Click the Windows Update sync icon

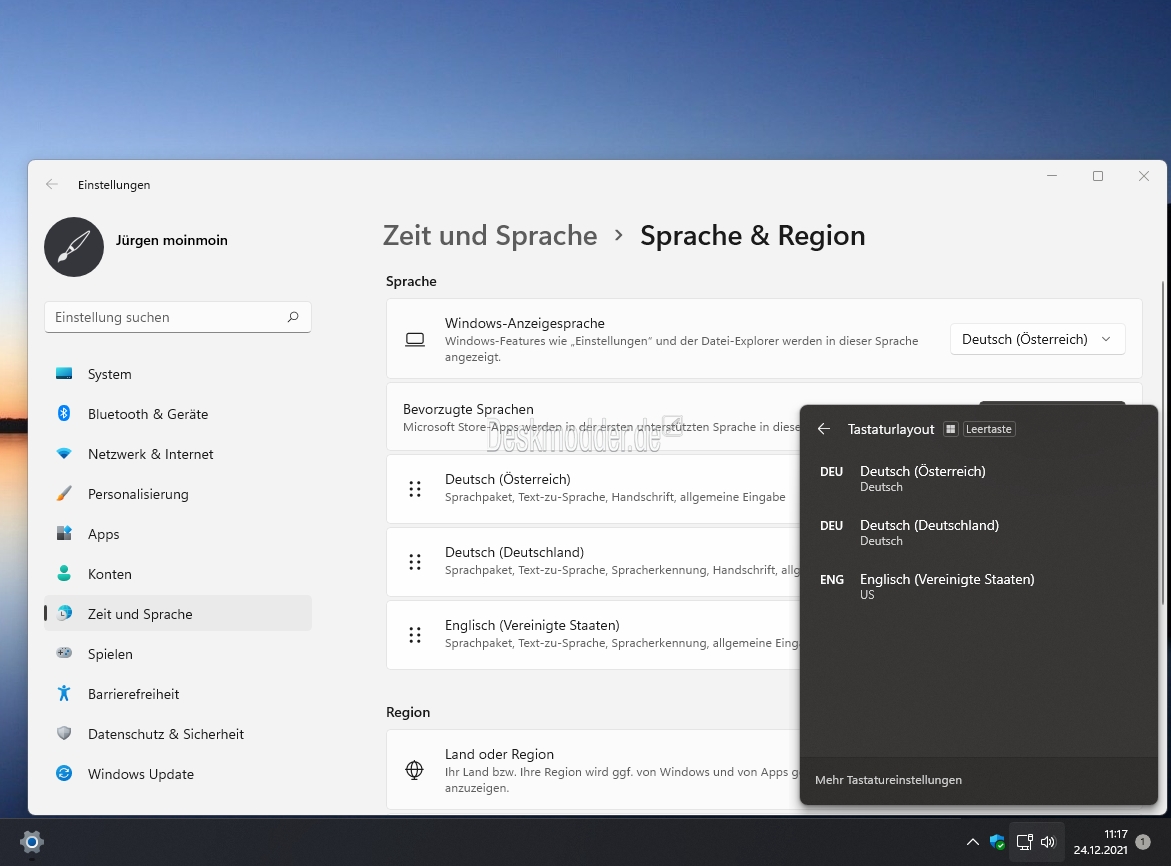(x=64, y=773)
